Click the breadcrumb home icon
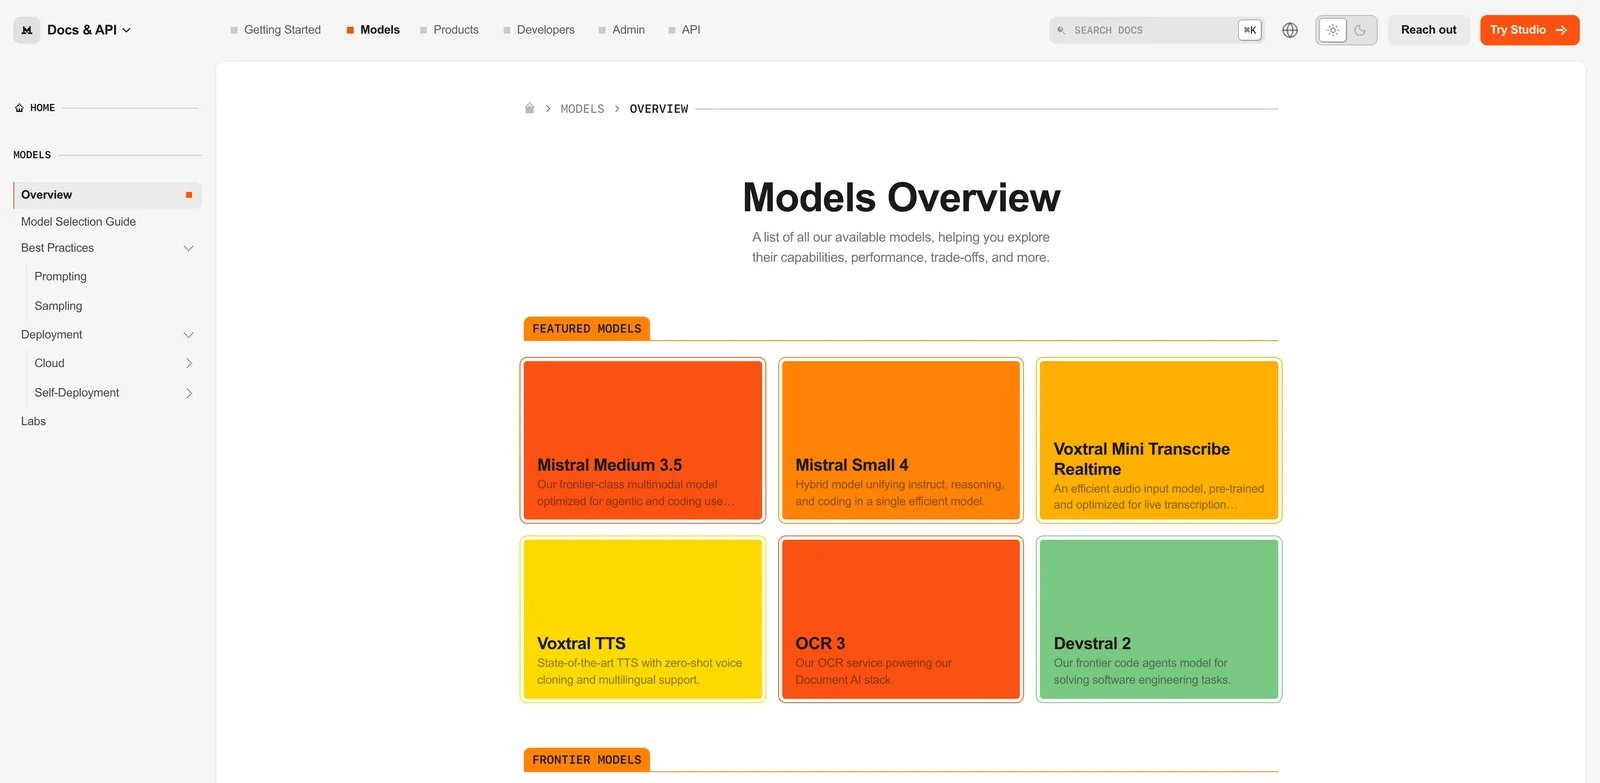This screenshot has height=783, width=1600. [530, 108]
